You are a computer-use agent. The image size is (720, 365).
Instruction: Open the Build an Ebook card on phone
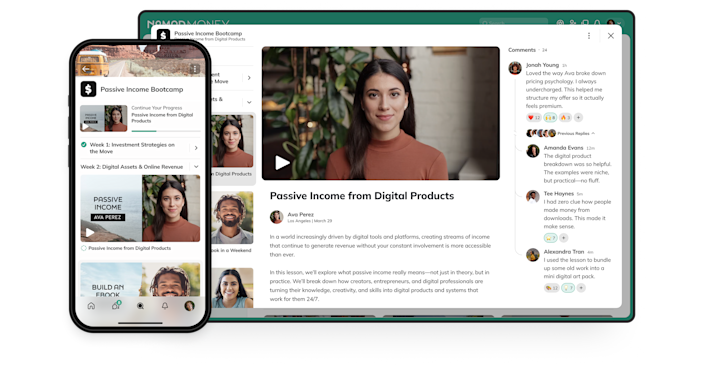click(141, 279)
